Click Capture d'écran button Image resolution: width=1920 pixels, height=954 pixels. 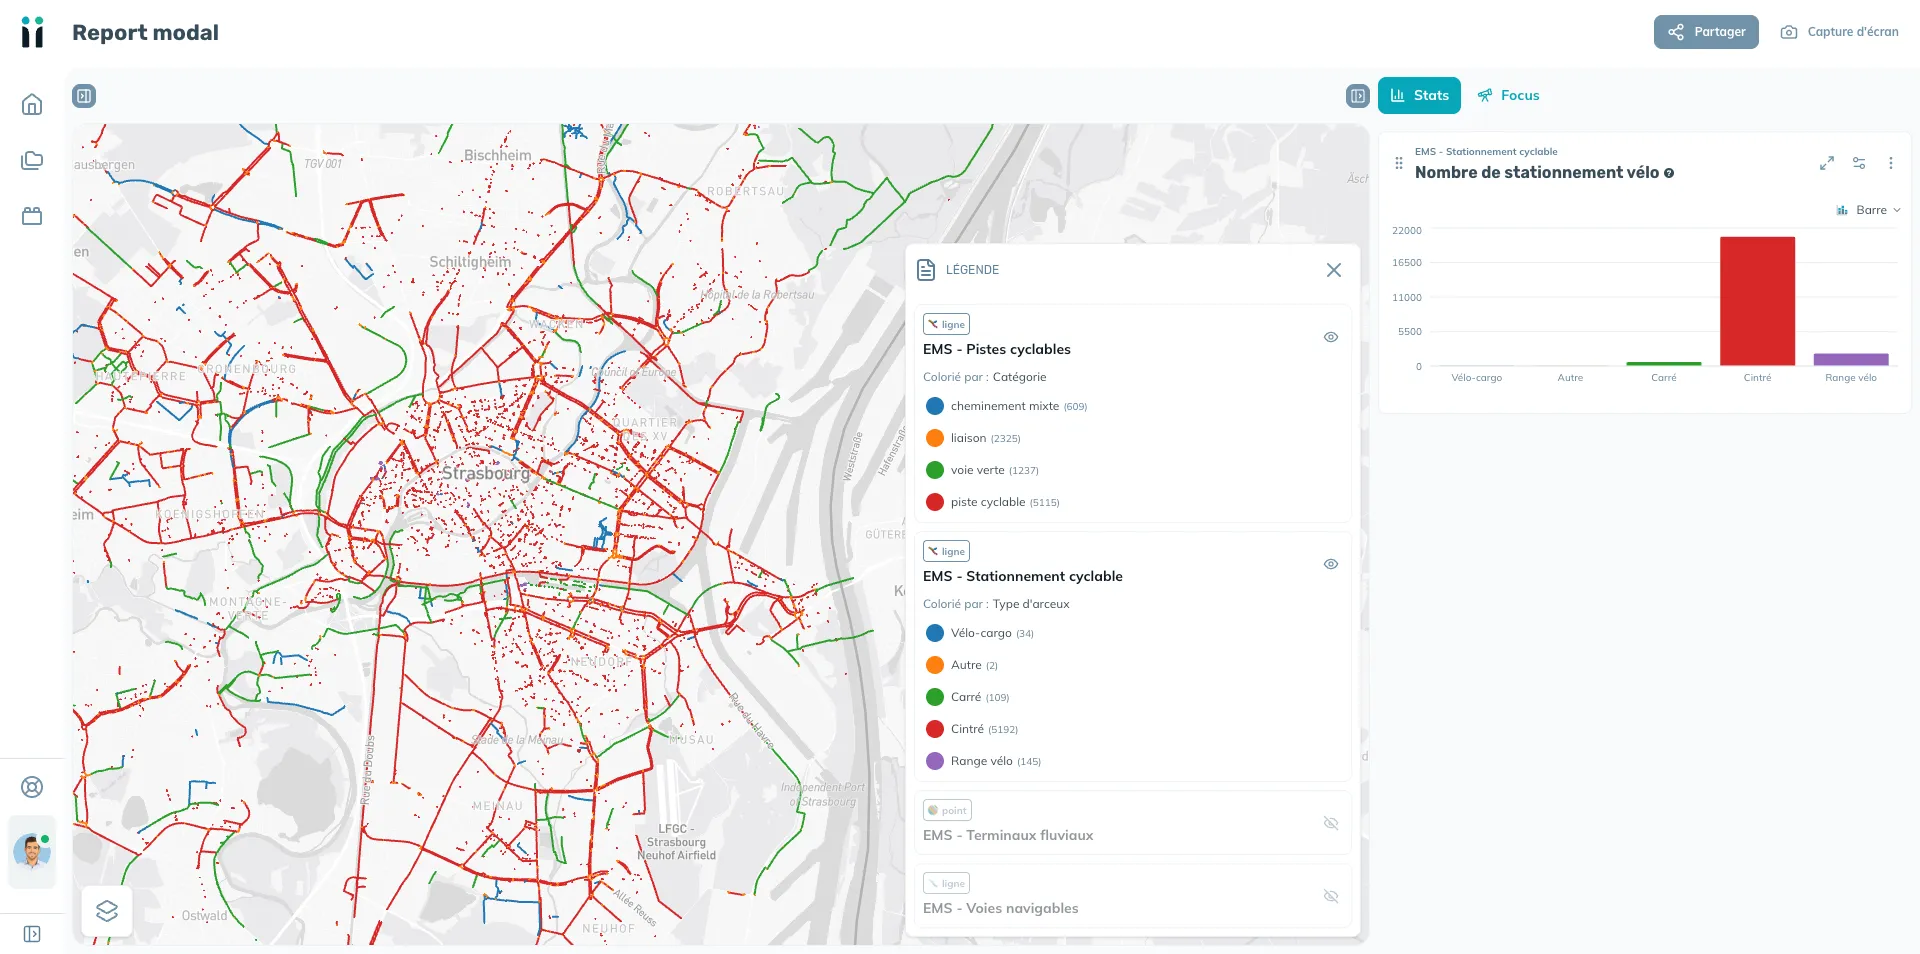click(1839, 32)
